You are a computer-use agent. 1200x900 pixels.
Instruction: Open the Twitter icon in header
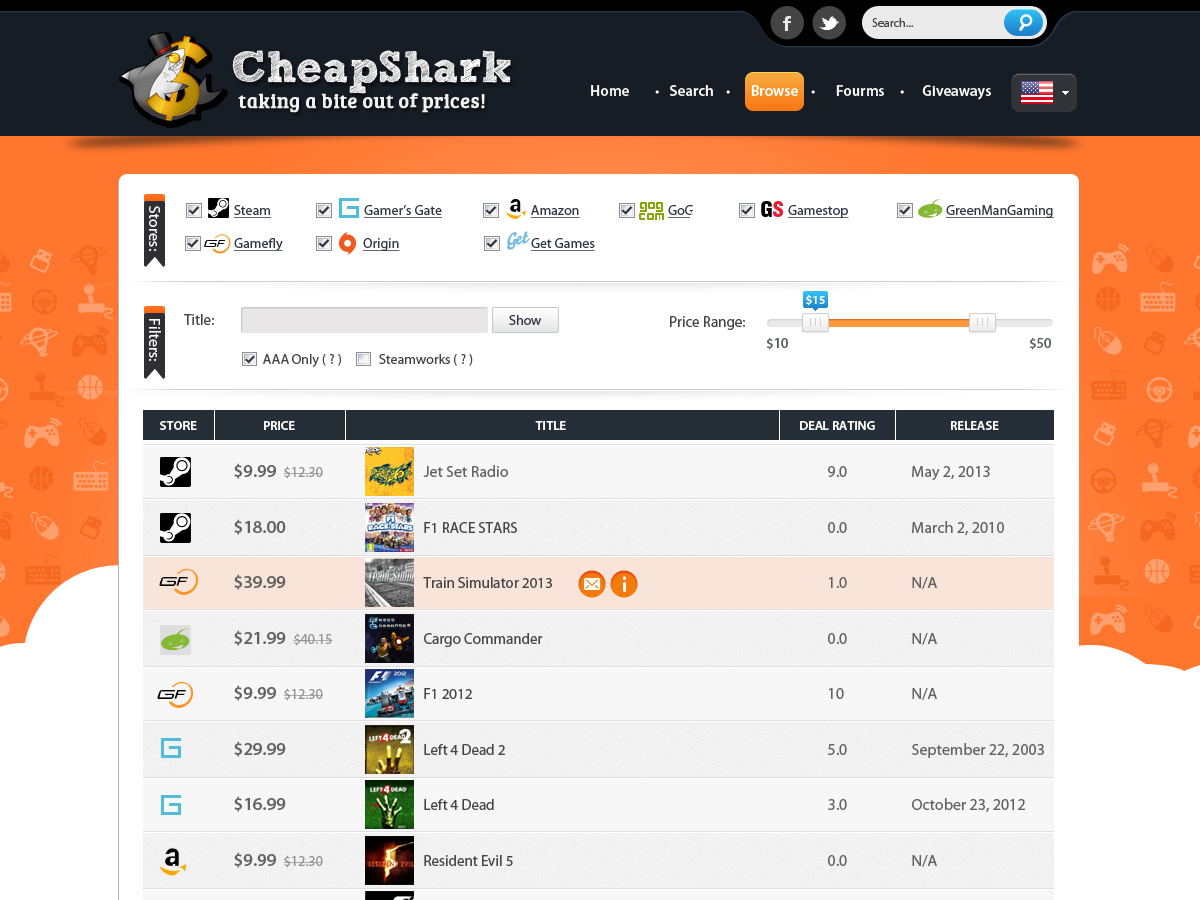[x=829, y=22]
